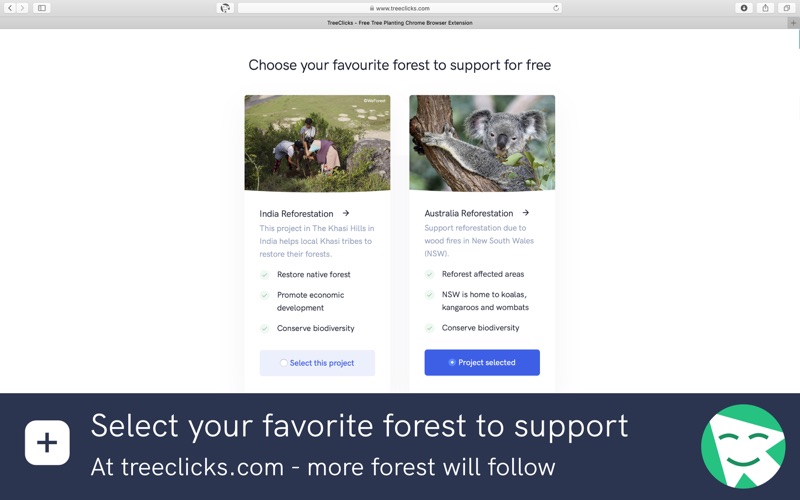This screenshot has height=500, width=800.
Task: Go back with the browser back arrow
Action: click(10, 8)
